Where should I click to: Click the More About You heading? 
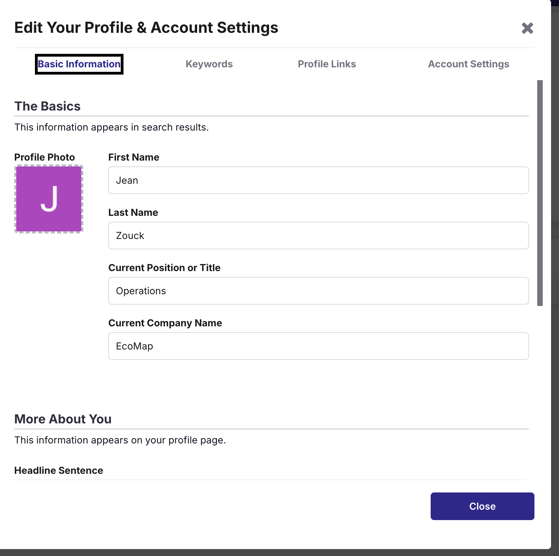coord(63,419)
